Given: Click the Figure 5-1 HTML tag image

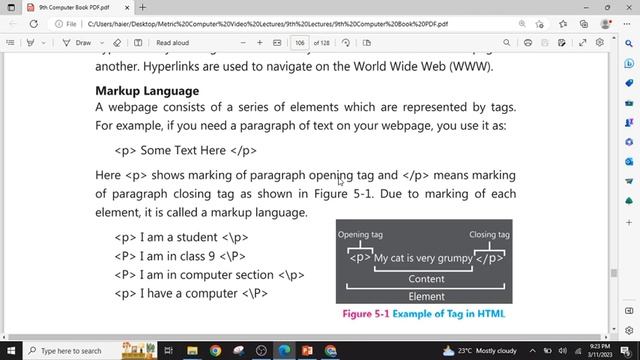Looking at the screenshot, I should (x=424, y=261).
